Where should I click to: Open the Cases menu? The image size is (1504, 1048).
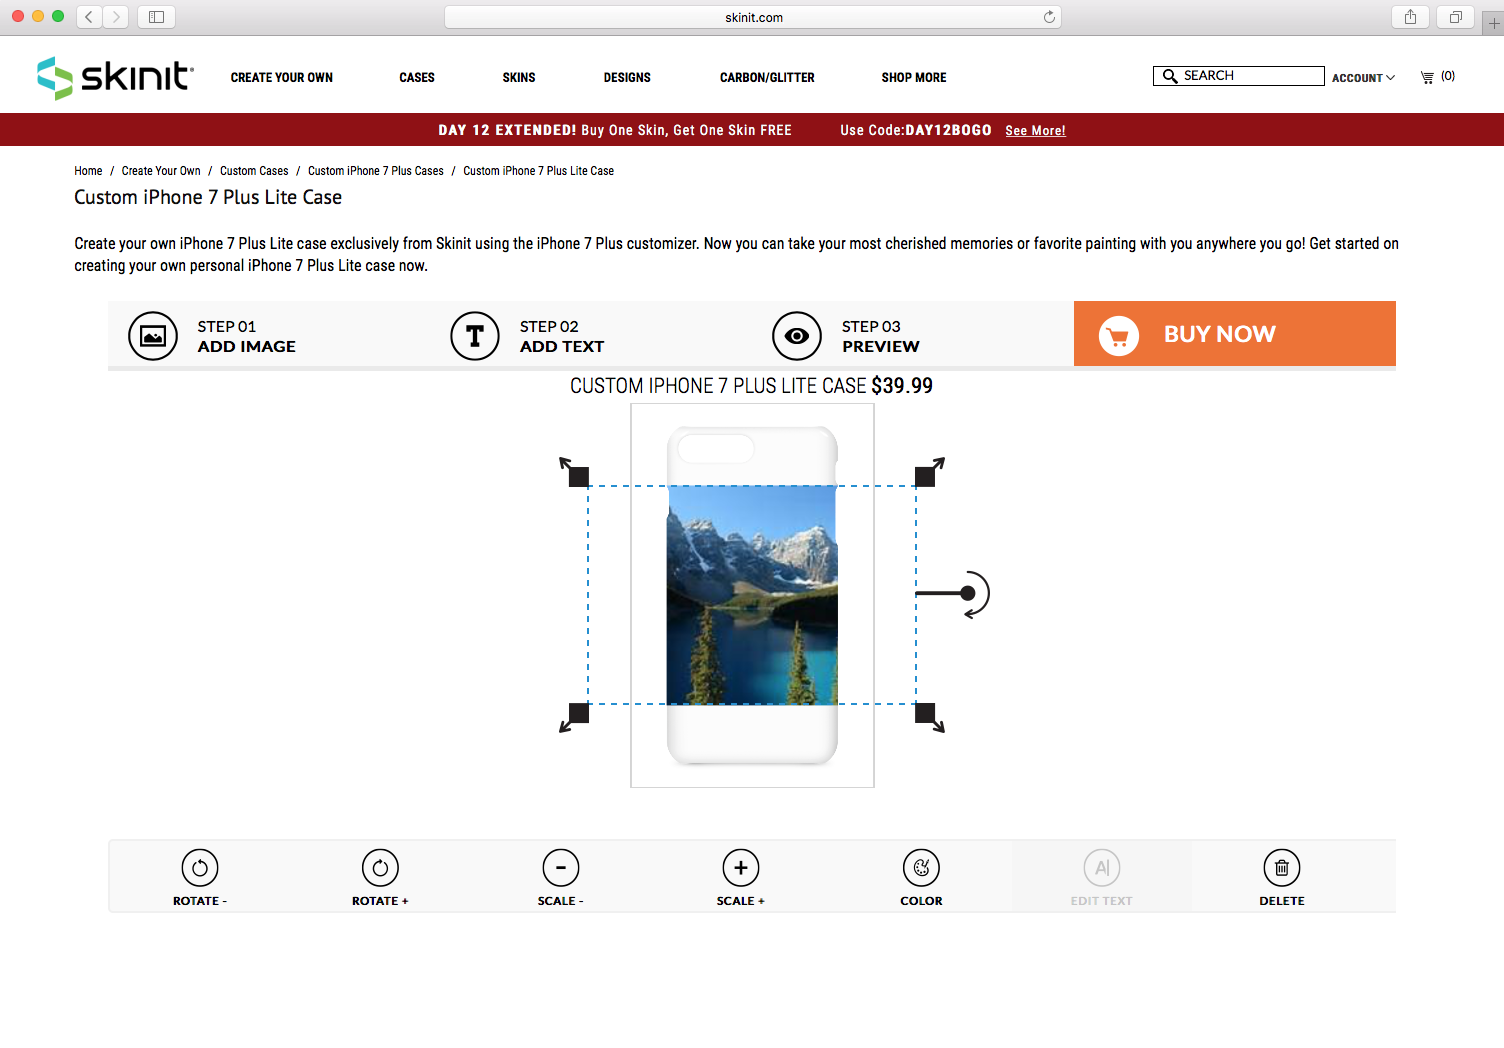coord(417,77)
